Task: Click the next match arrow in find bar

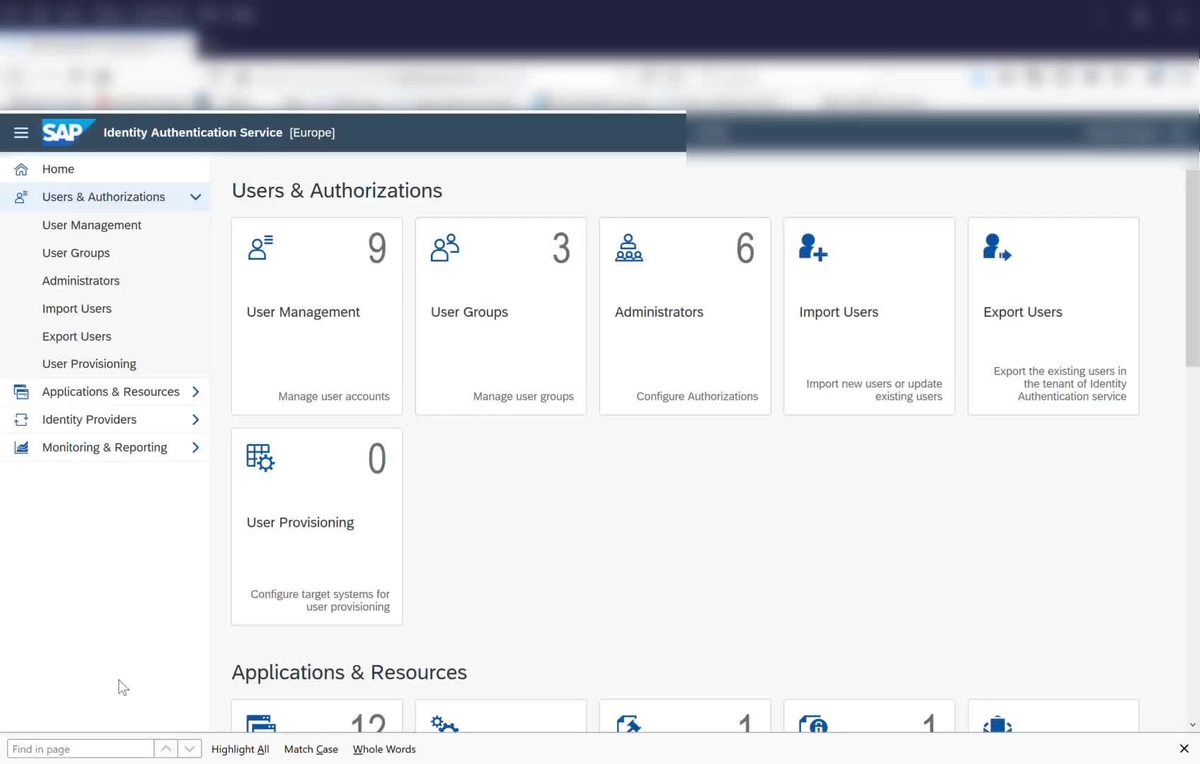Action: tap(189, 748)
